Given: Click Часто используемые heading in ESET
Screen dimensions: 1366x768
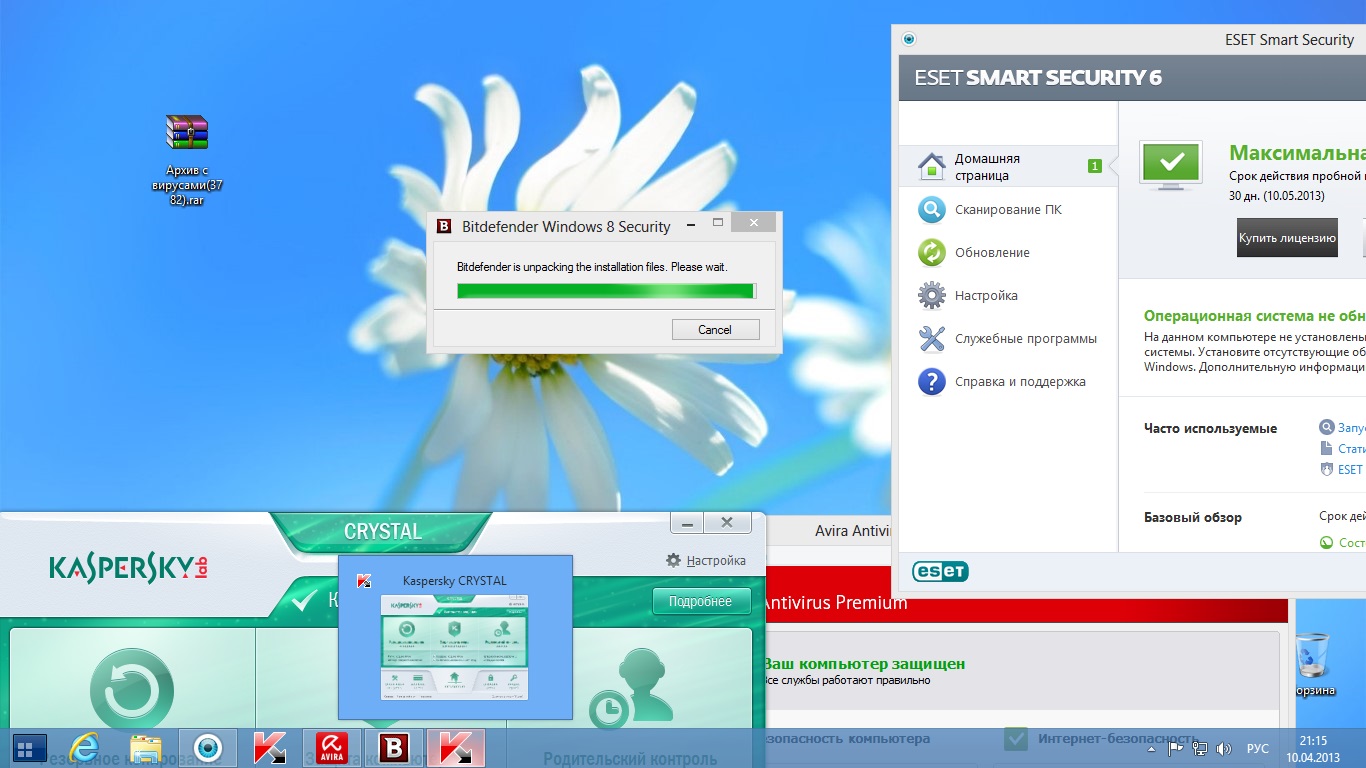Looking at the screenshot, I should tap(1210, 428).
